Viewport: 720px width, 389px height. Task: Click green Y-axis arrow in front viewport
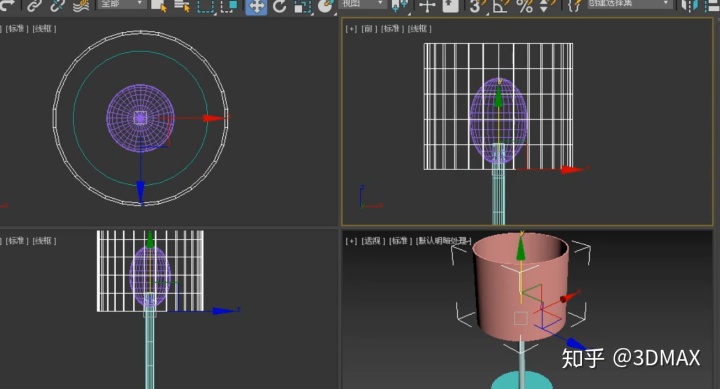(x=499, y=97)
